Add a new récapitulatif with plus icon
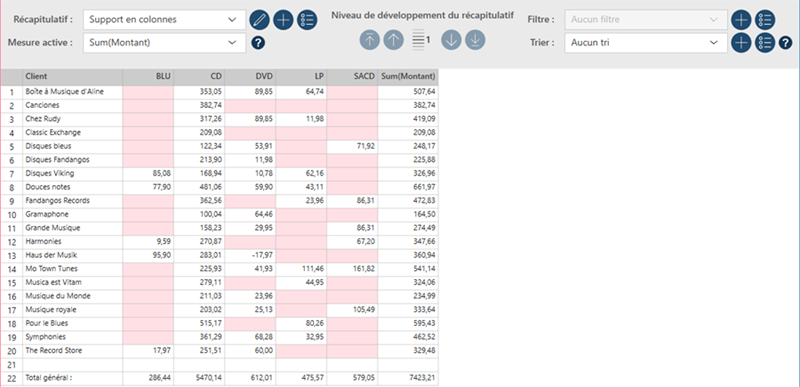This screenshot has height=387, width=800. [283, 20]
